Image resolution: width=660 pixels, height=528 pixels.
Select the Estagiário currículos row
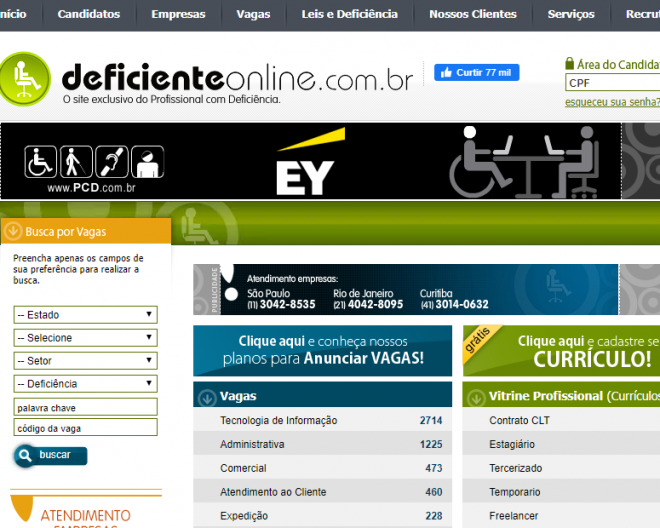click(x=561, y=444)
